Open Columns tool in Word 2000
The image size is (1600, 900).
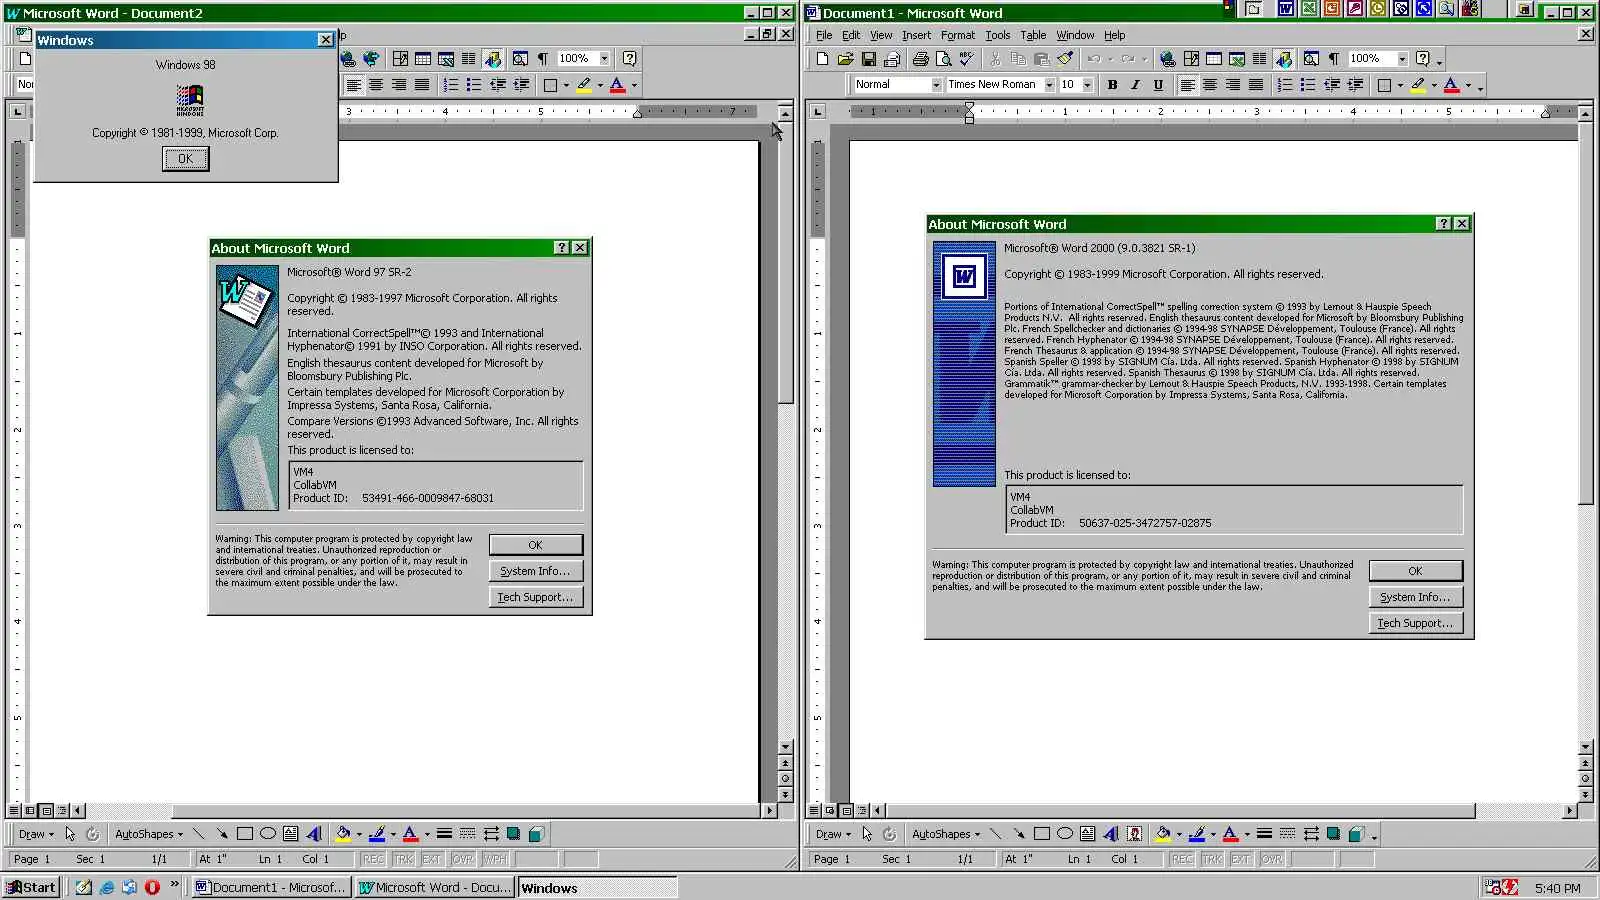(x=1260, y=59)
